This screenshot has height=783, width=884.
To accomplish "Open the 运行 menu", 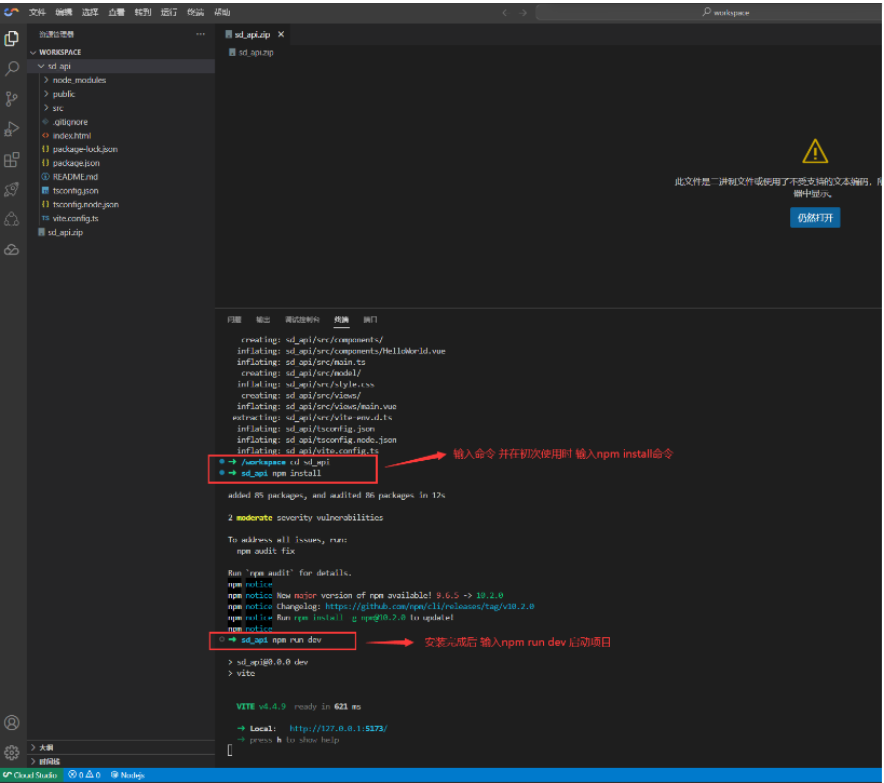I will (169, 12).
